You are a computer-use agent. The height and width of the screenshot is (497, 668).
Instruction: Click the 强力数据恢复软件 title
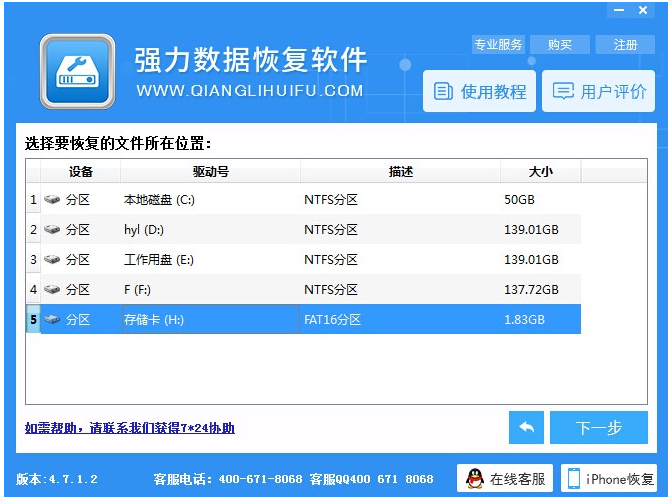[250, 60]
